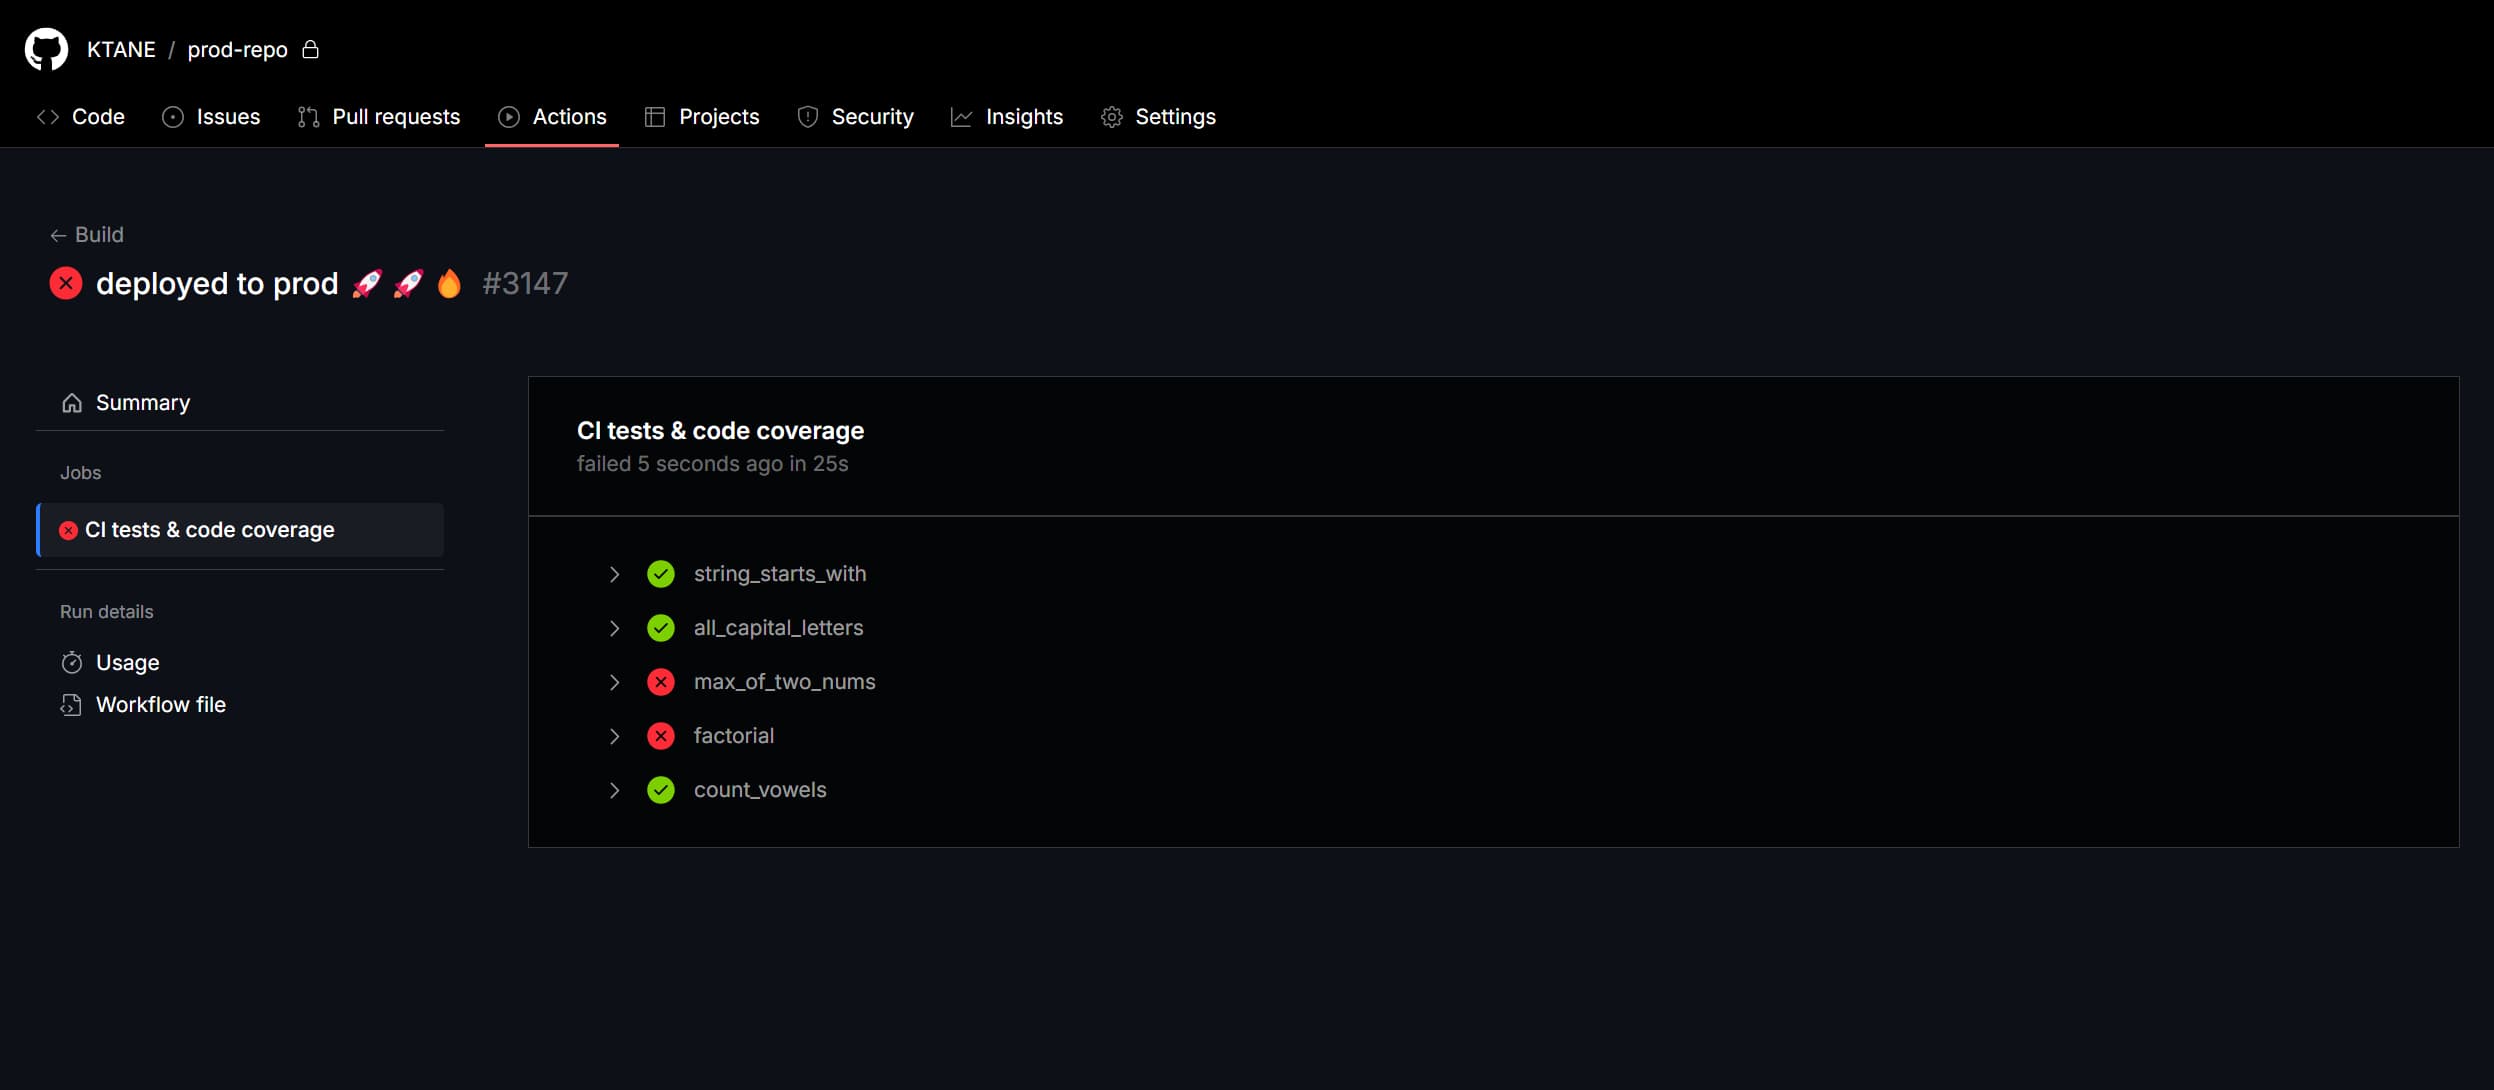Open the KTANE owner link

tap(121, 50)
